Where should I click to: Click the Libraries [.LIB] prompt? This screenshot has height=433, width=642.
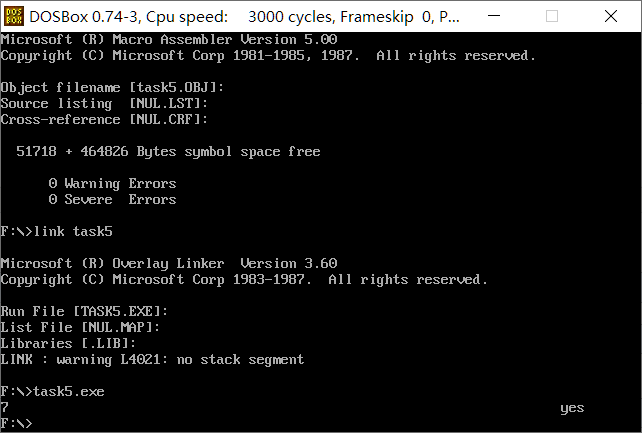(68, 343)
